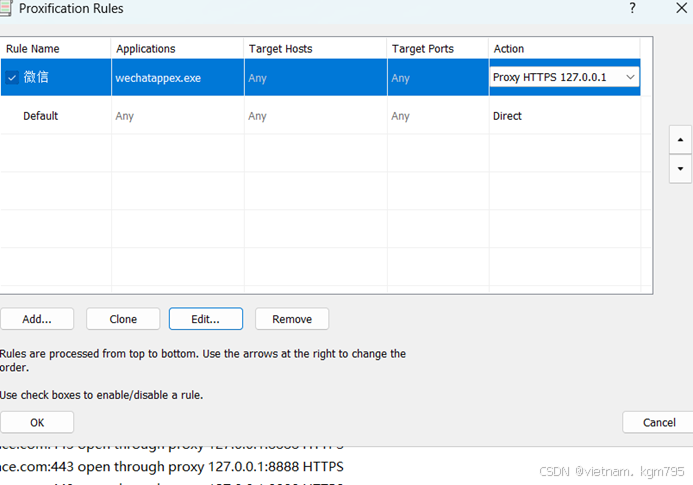693x485 pixels.
Task: Sort by Applications column header
Action: click(177, 49)
